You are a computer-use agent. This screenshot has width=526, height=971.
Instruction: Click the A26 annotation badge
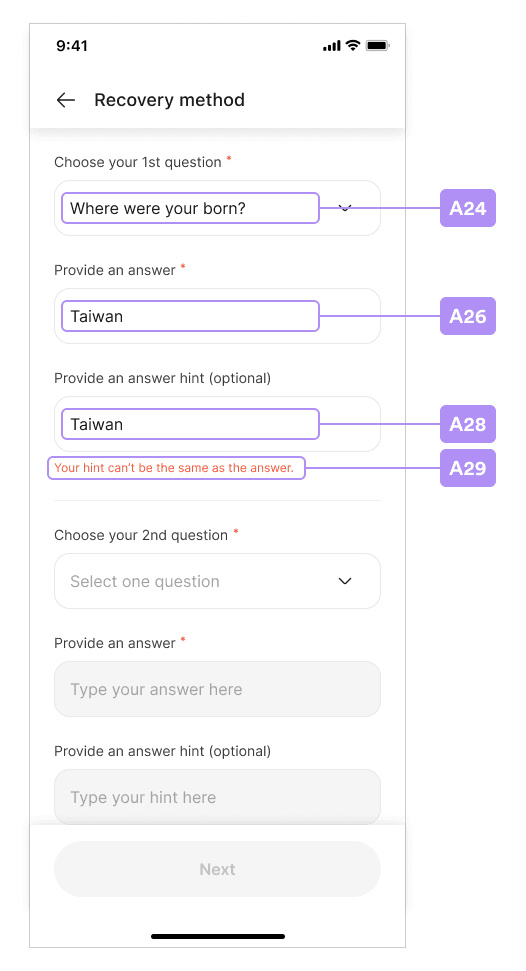468,316
